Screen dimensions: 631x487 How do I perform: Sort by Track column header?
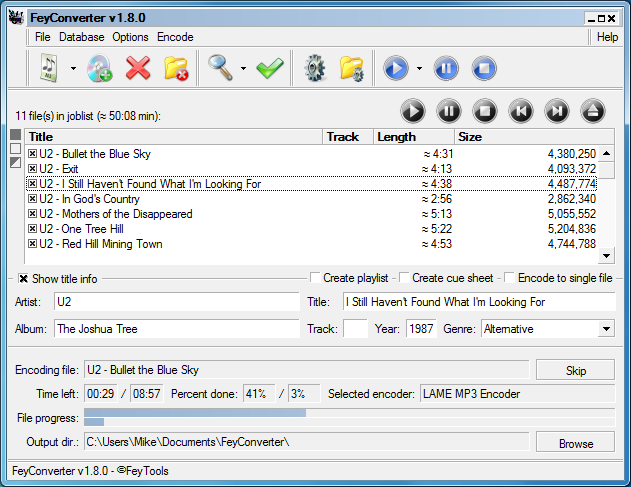348,137
